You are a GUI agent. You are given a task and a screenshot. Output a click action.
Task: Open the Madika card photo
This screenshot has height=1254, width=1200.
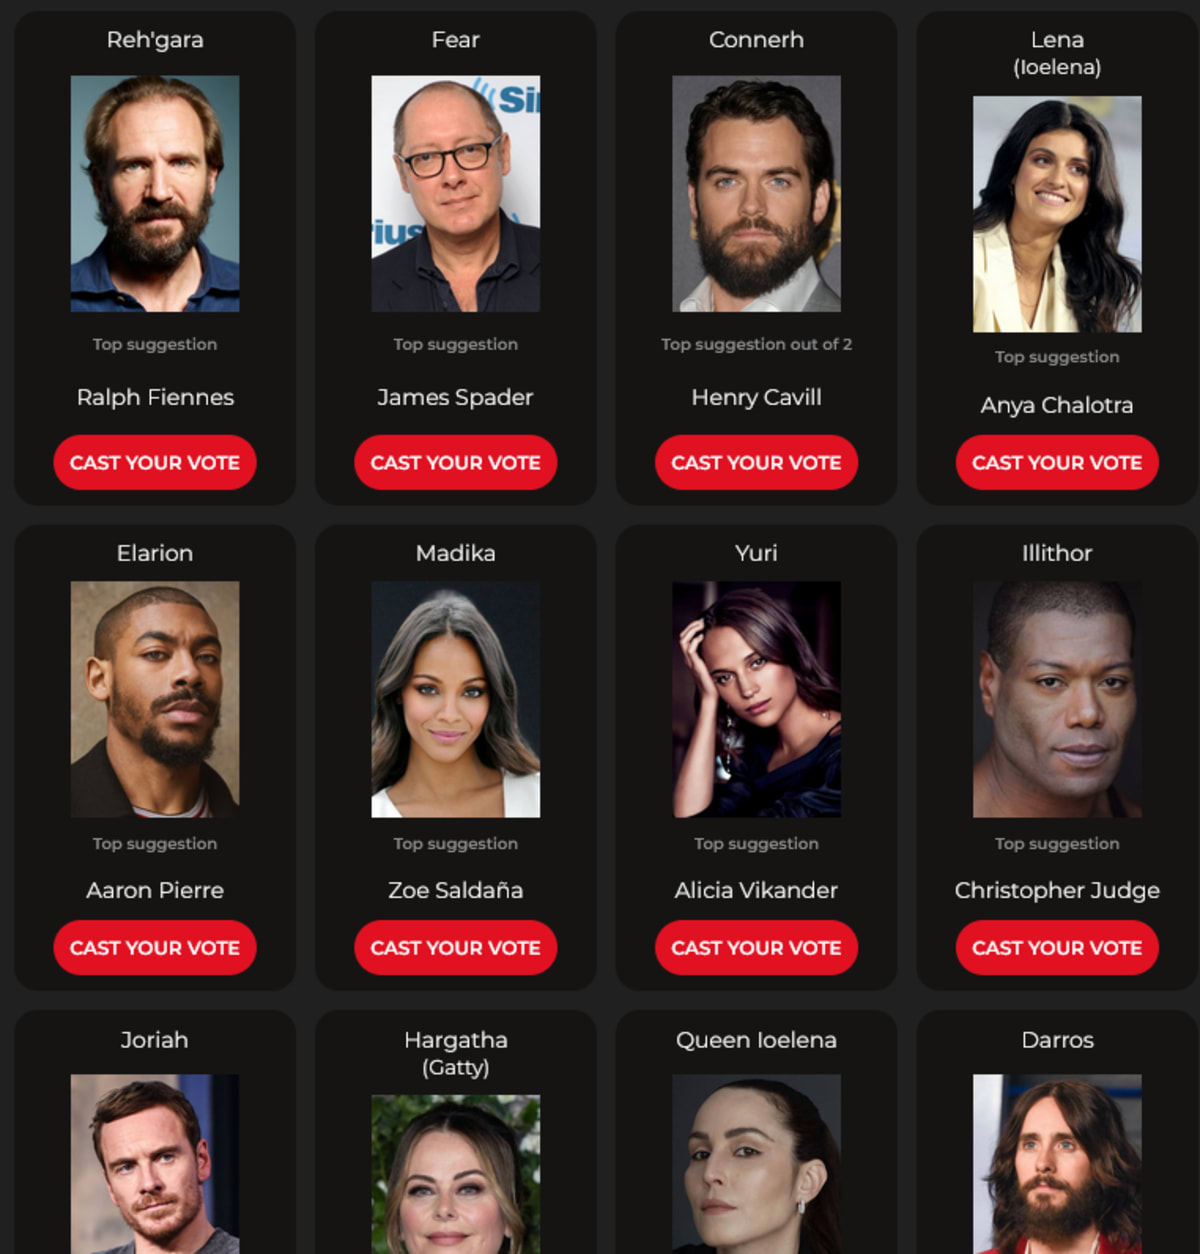(456, 700)
